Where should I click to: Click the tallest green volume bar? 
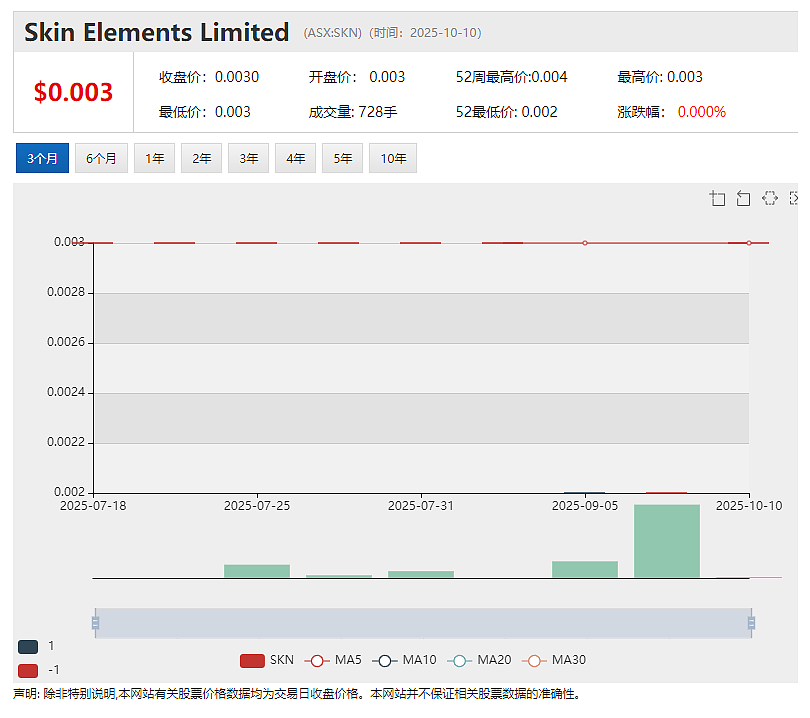[667, 541]
